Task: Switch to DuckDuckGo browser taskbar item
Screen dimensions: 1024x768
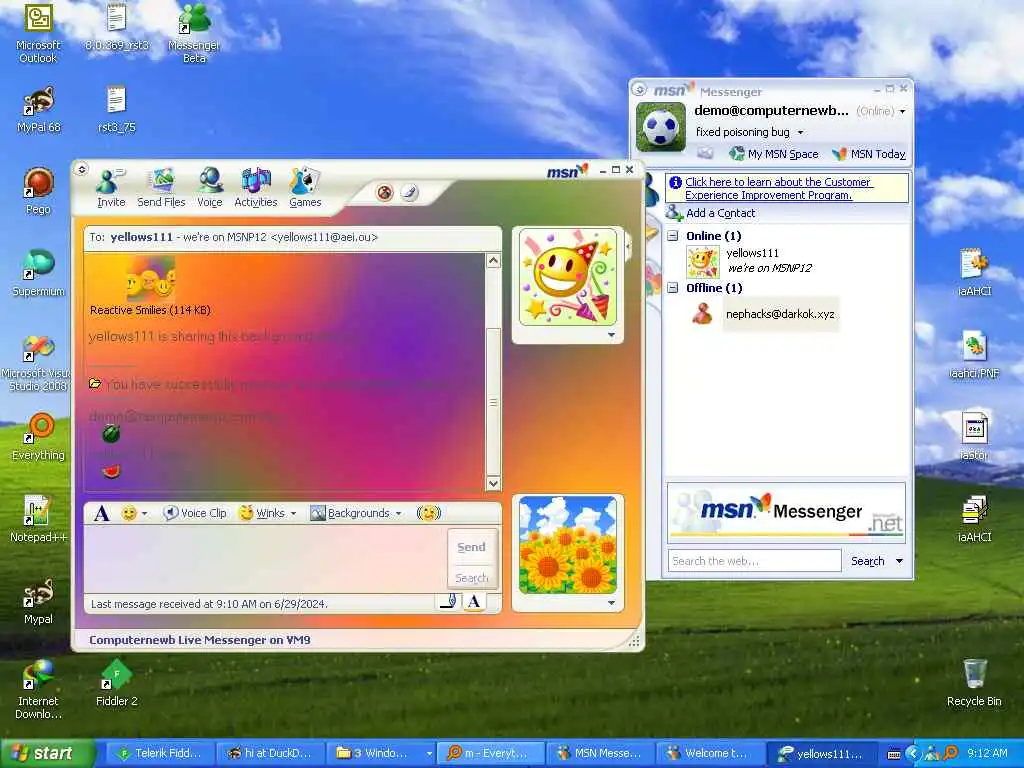Action: point(269,753)
